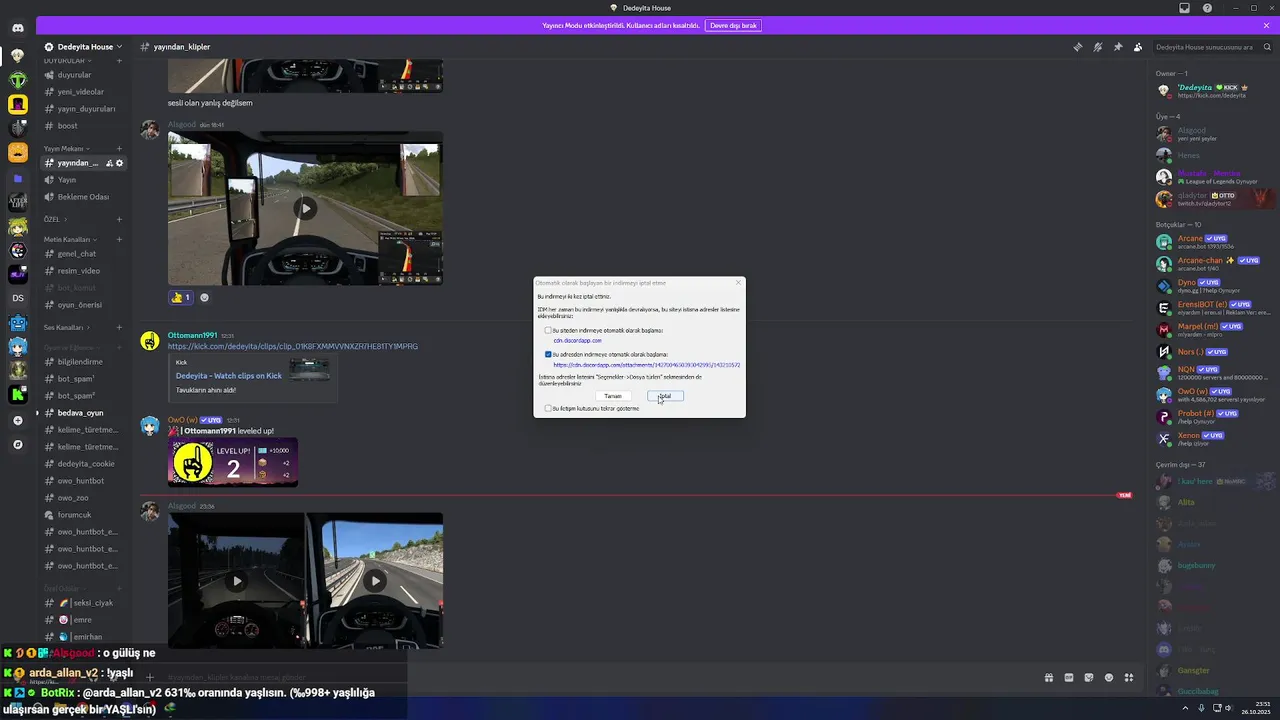Expand the 'ÖZEL' category

coord(55,219)
